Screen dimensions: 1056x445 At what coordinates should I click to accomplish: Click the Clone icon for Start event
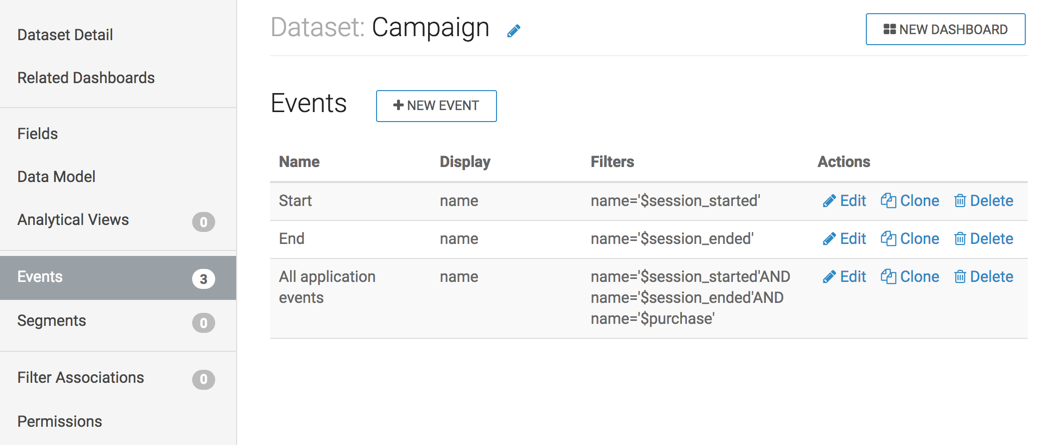coord(888,201)
